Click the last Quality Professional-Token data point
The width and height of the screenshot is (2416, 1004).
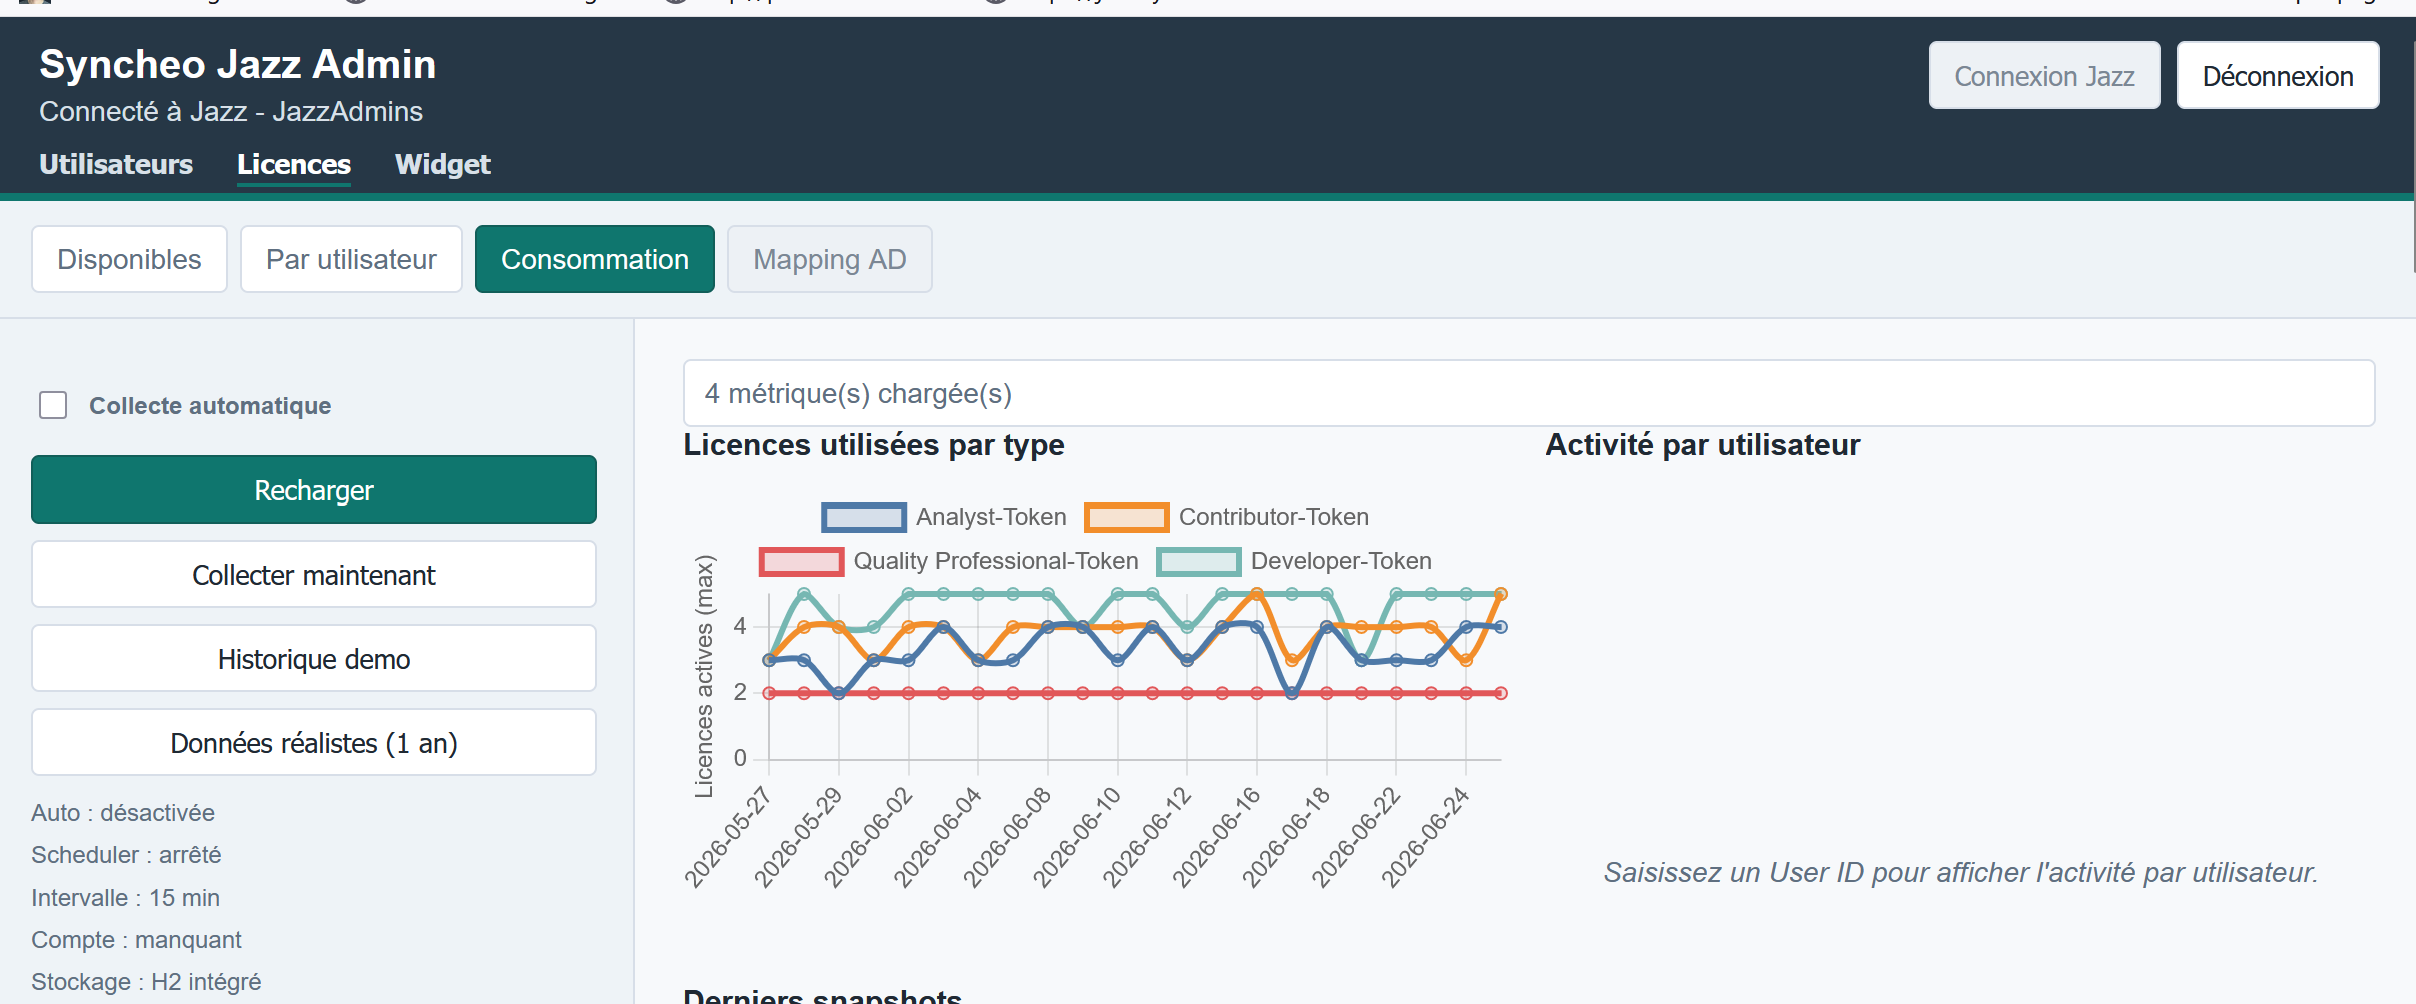pyautogui.click(x=1501, y=693)
